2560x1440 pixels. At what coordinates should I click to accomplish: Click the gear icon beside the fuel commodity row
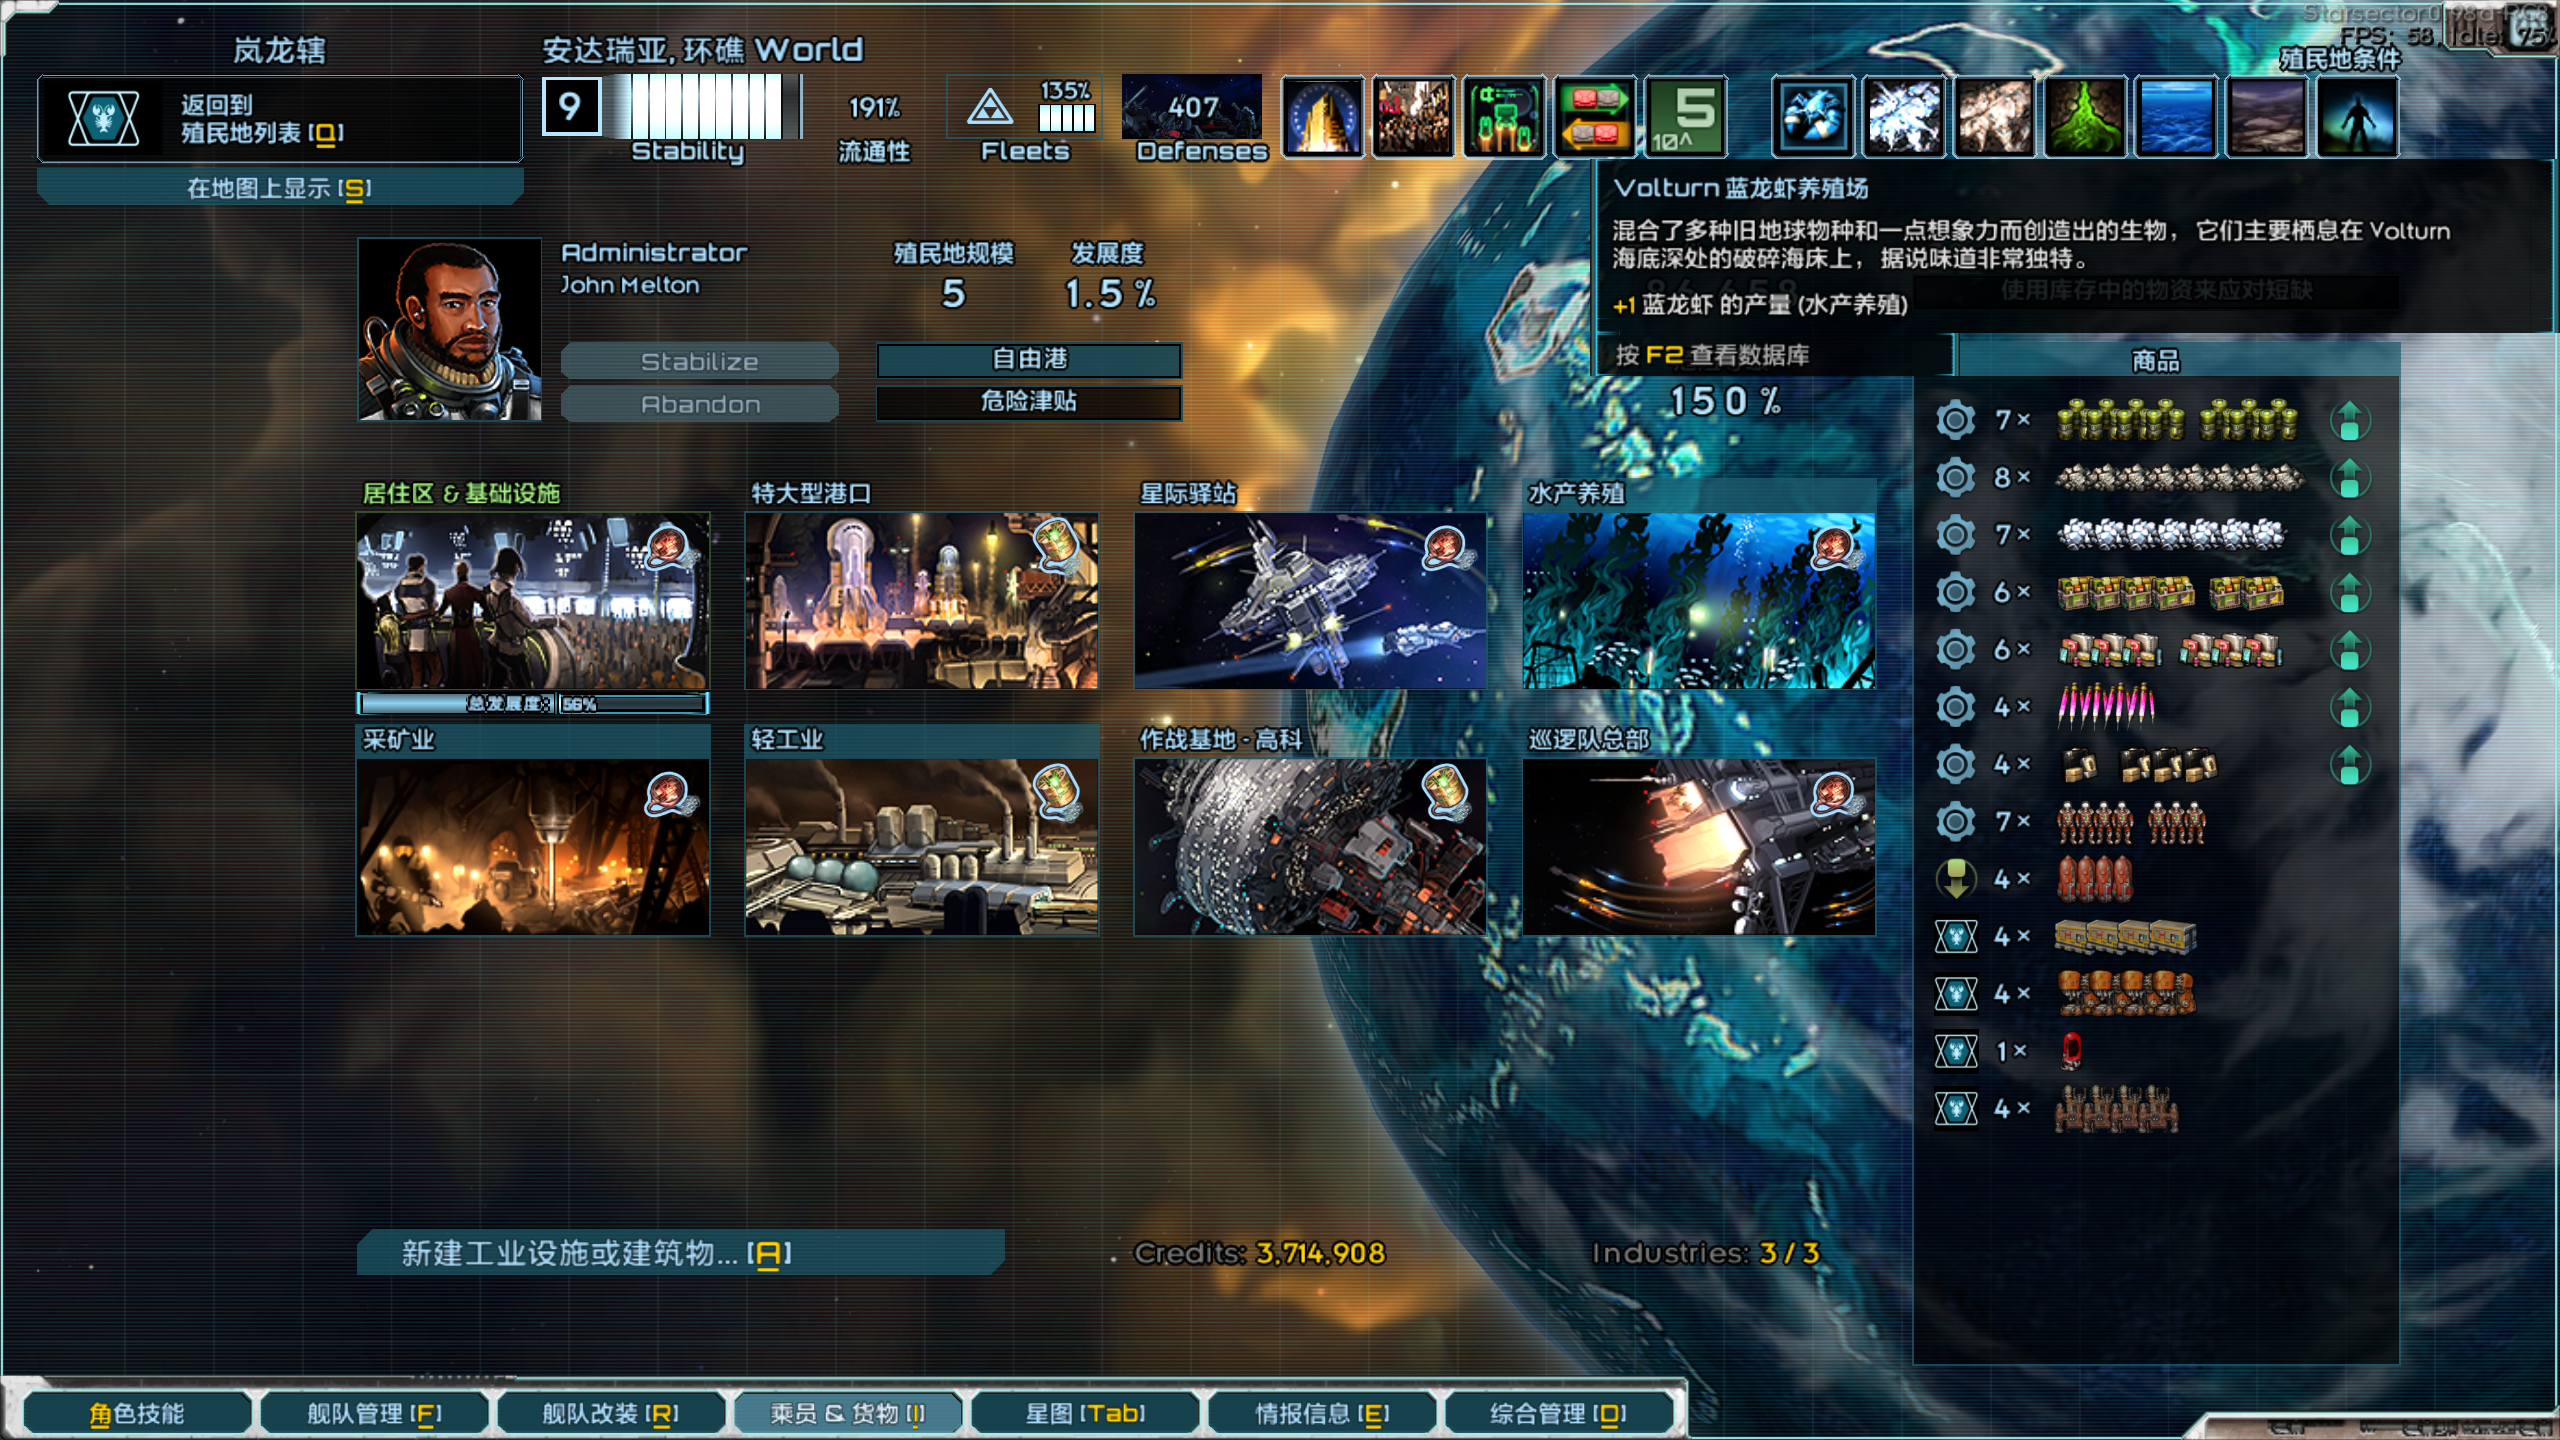(1955, 420)
